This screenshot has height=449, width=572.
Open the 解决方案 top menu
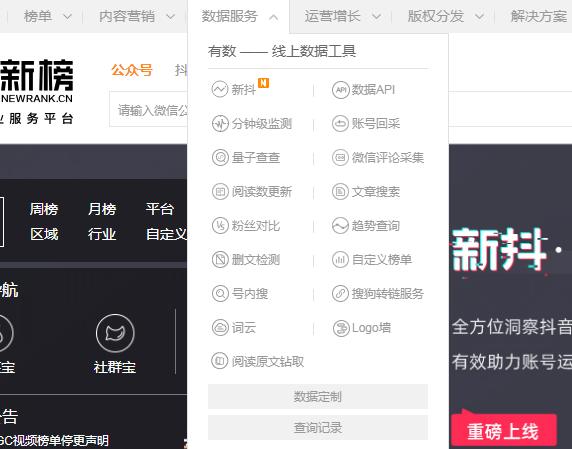539,16
